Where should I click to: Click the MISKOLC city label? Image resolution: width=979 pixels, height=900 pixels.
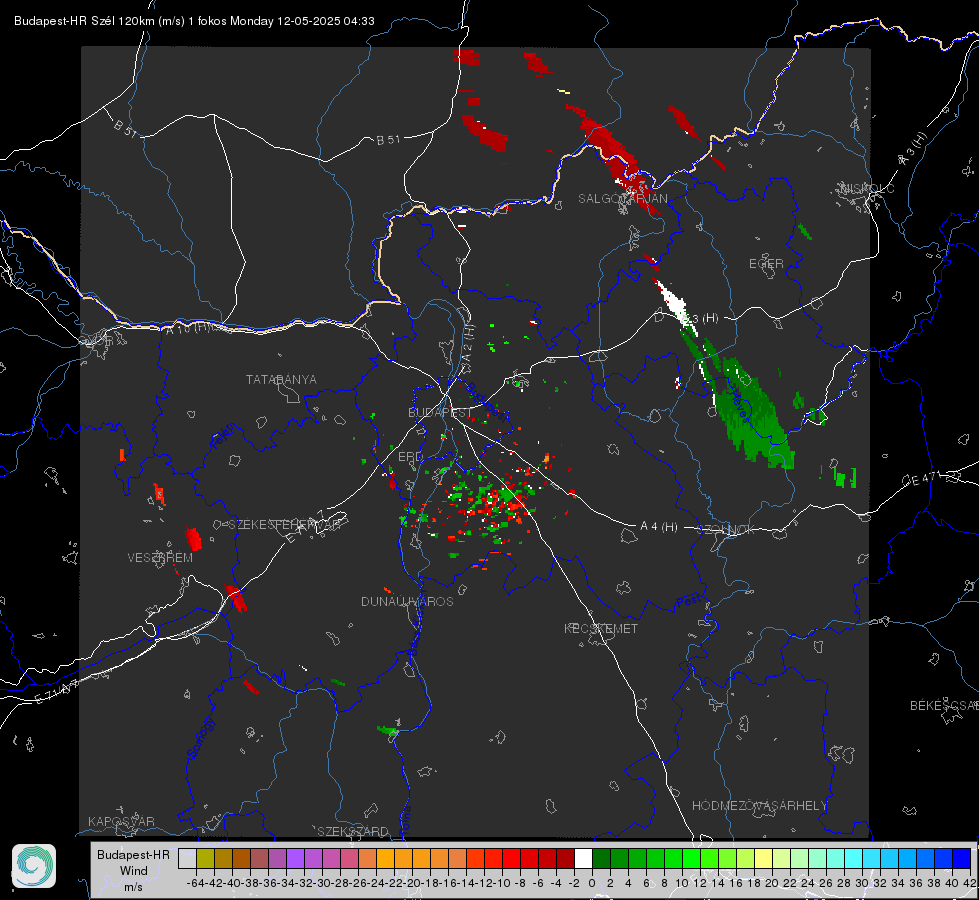pyautogui.click(x=867, y=188)
